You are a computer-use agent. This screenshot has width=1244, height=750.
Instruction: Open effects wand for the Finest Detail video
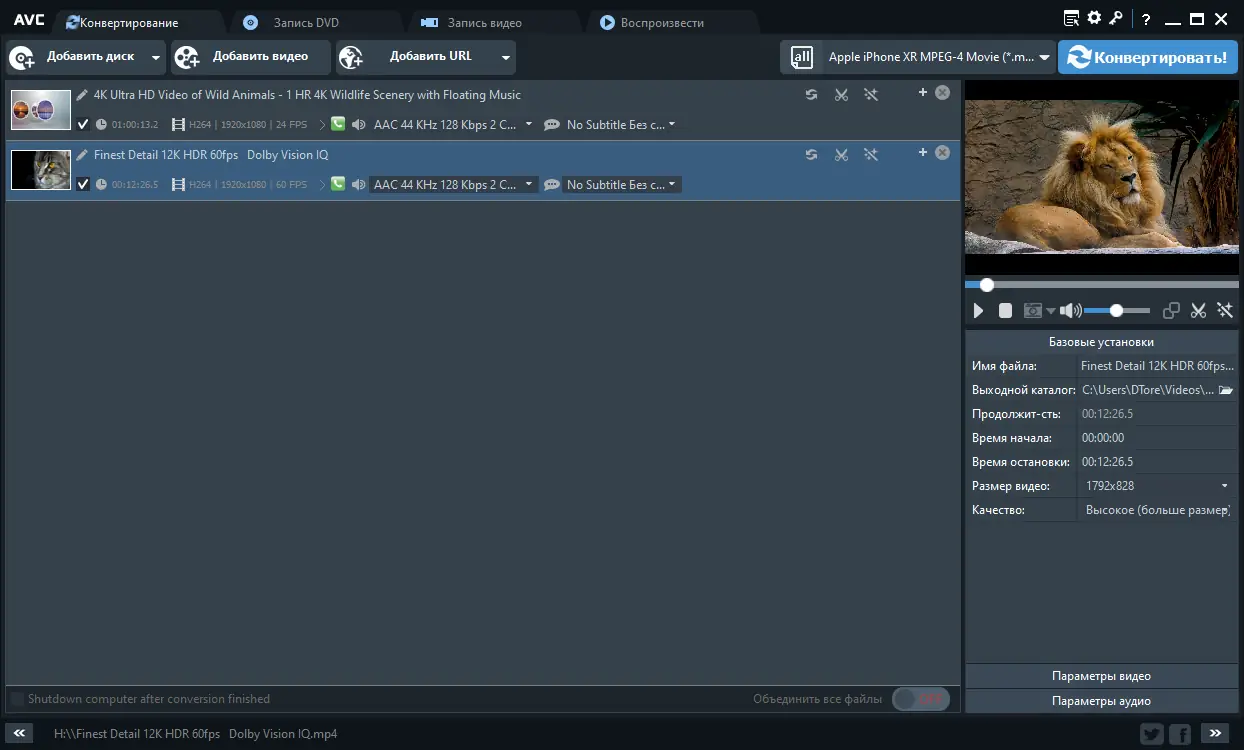click(871, 155)
